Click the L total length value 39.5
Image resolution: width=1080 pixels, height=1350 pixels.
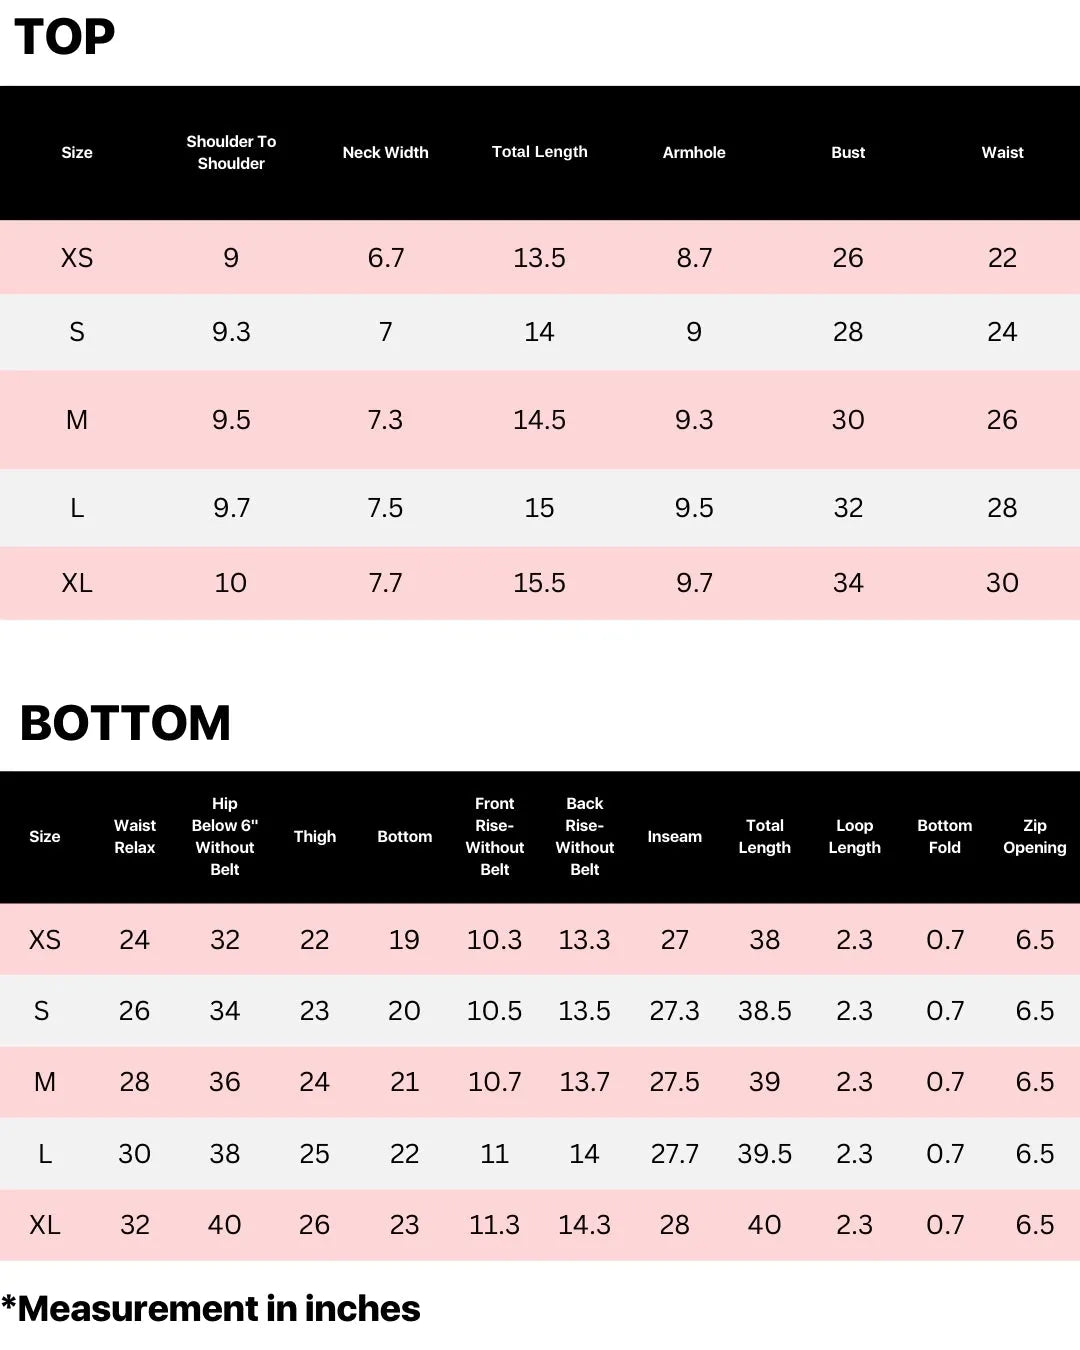tap(765, 1154)
